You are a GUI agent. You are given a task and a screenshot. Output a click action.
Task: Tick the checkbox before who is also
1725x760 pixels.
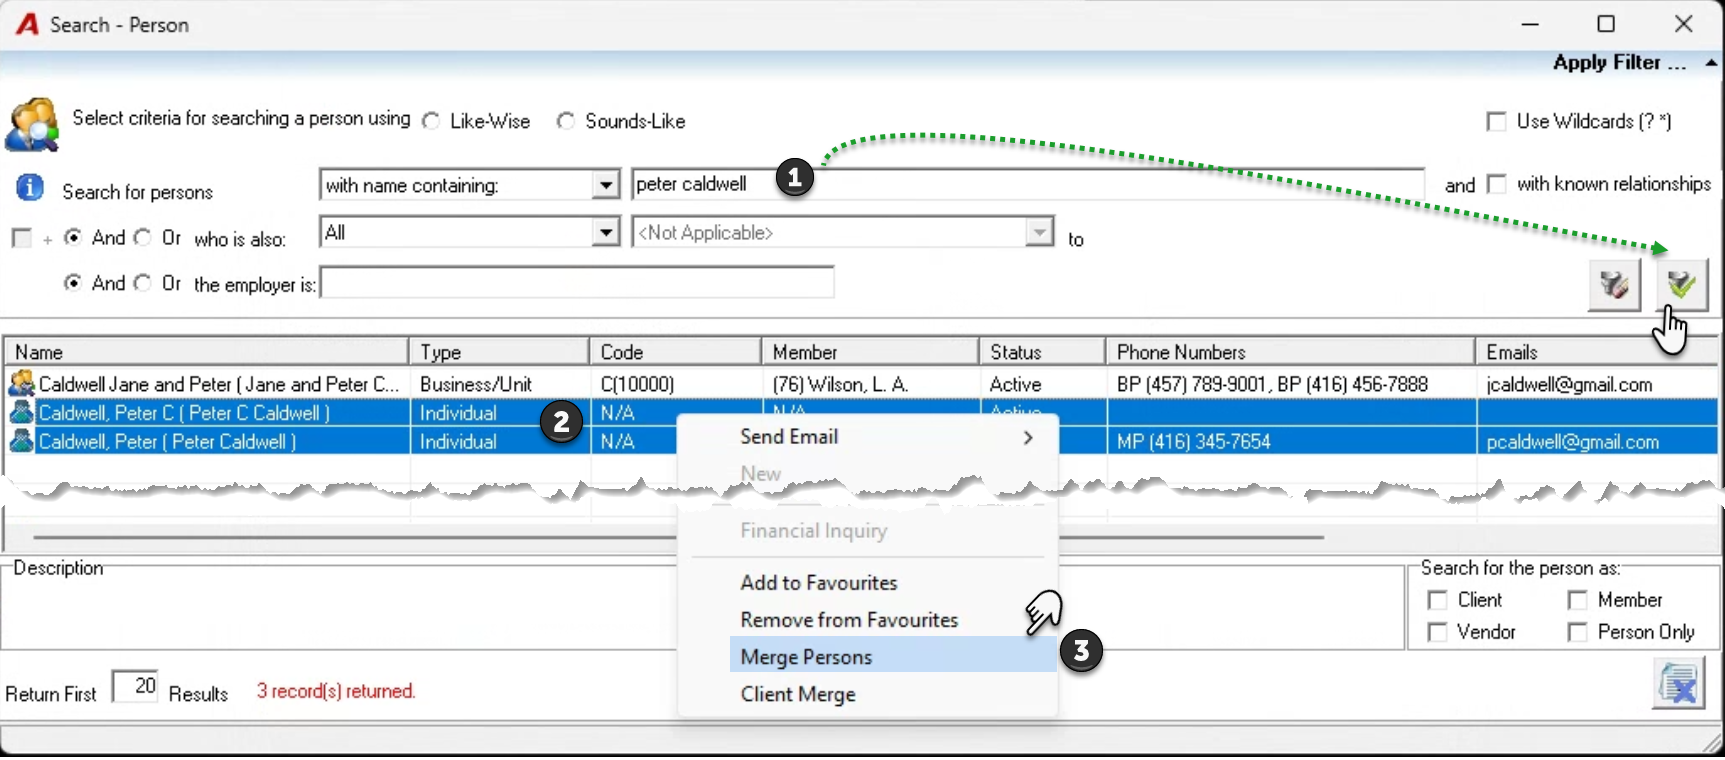[x=21, y=238]
